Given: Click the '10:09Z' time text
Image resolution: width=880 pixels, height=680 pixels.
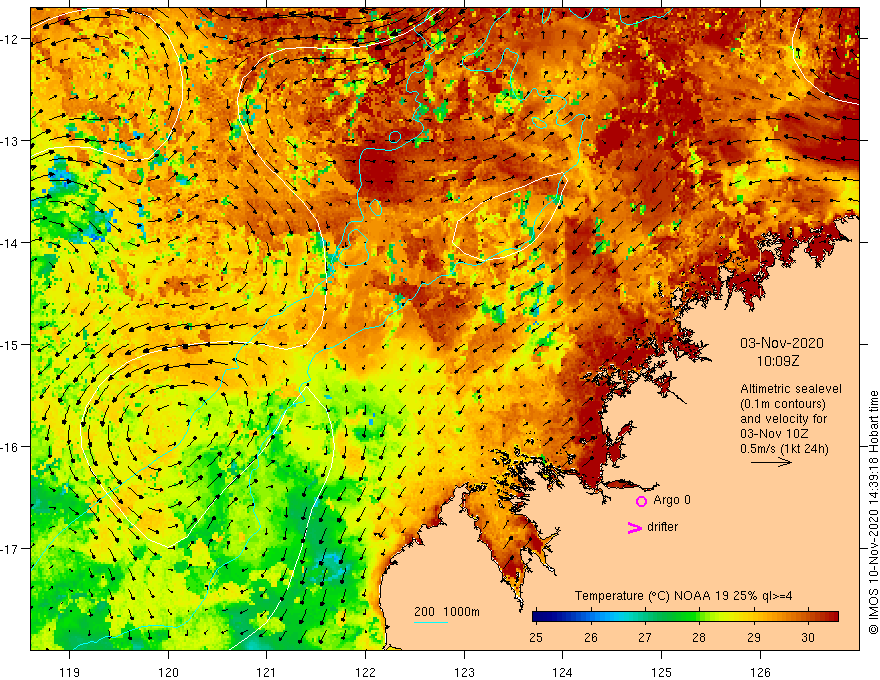Looking at the screenshot, I should (x=778, y=361).
